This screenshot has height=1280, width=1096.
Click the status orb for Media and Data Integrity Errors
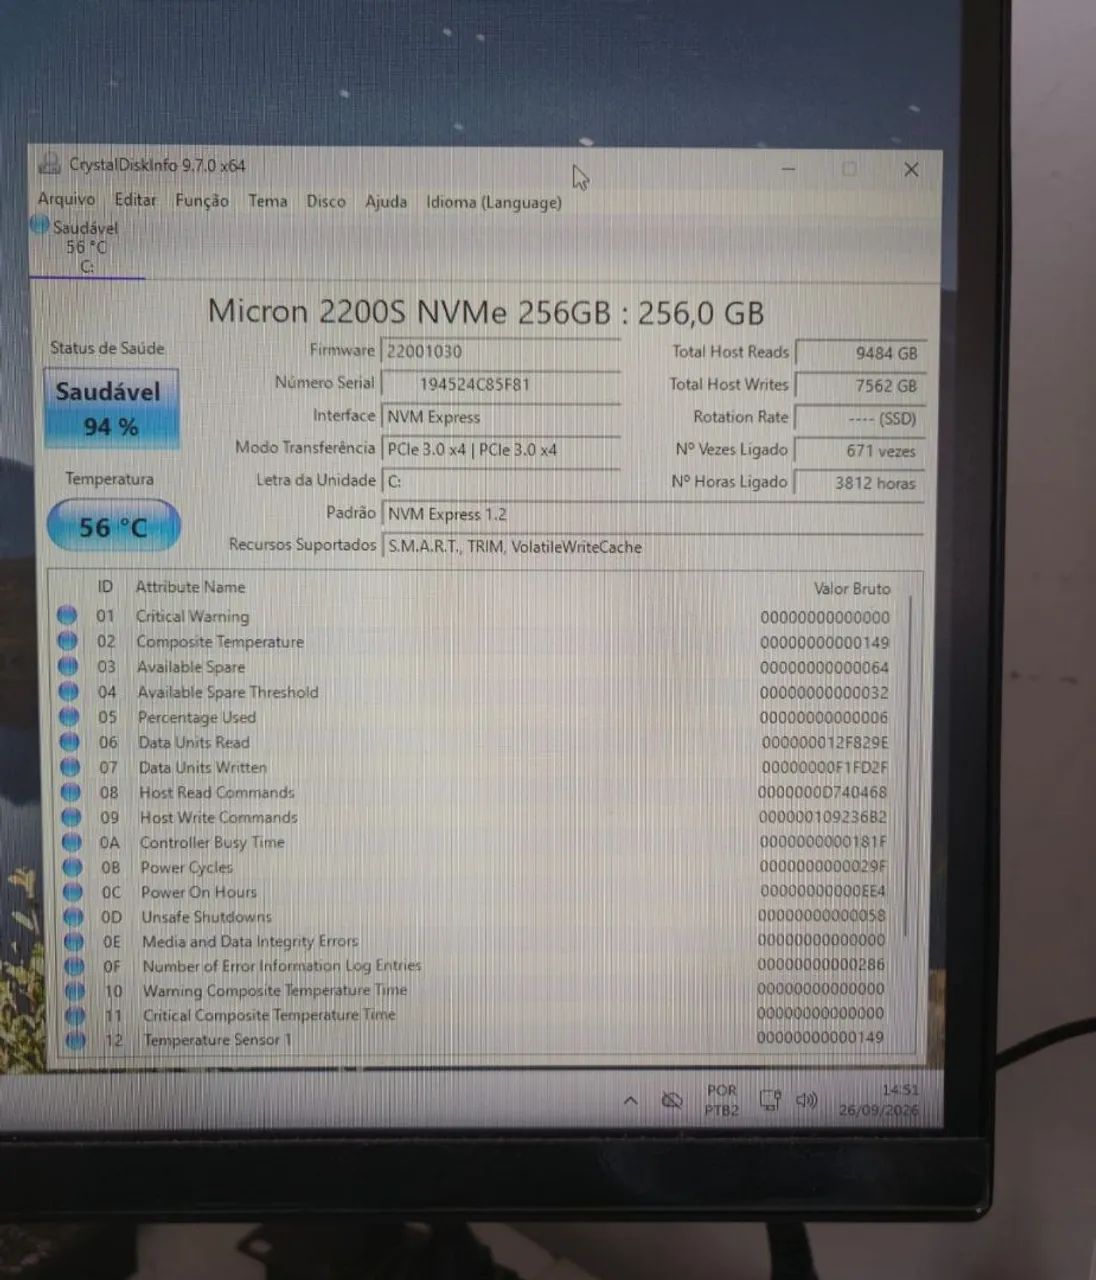(x=73, y=941)
